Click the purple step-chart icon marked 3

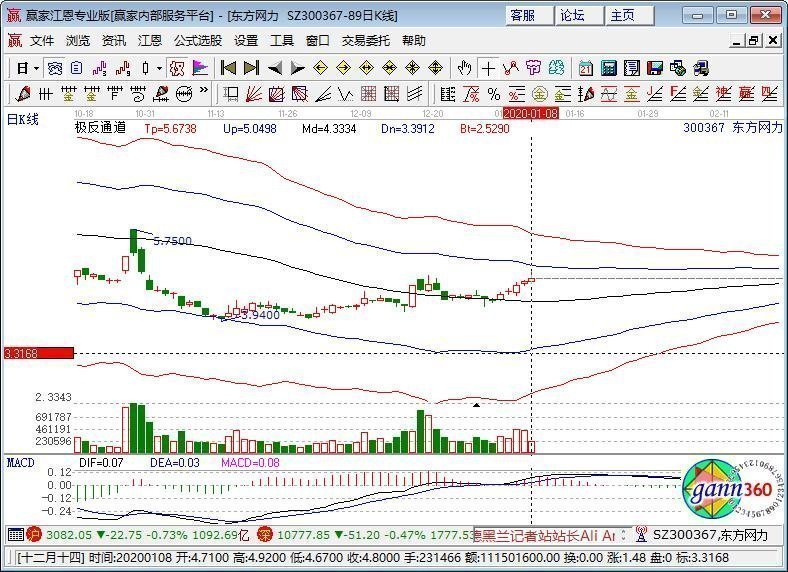(100, 68)
